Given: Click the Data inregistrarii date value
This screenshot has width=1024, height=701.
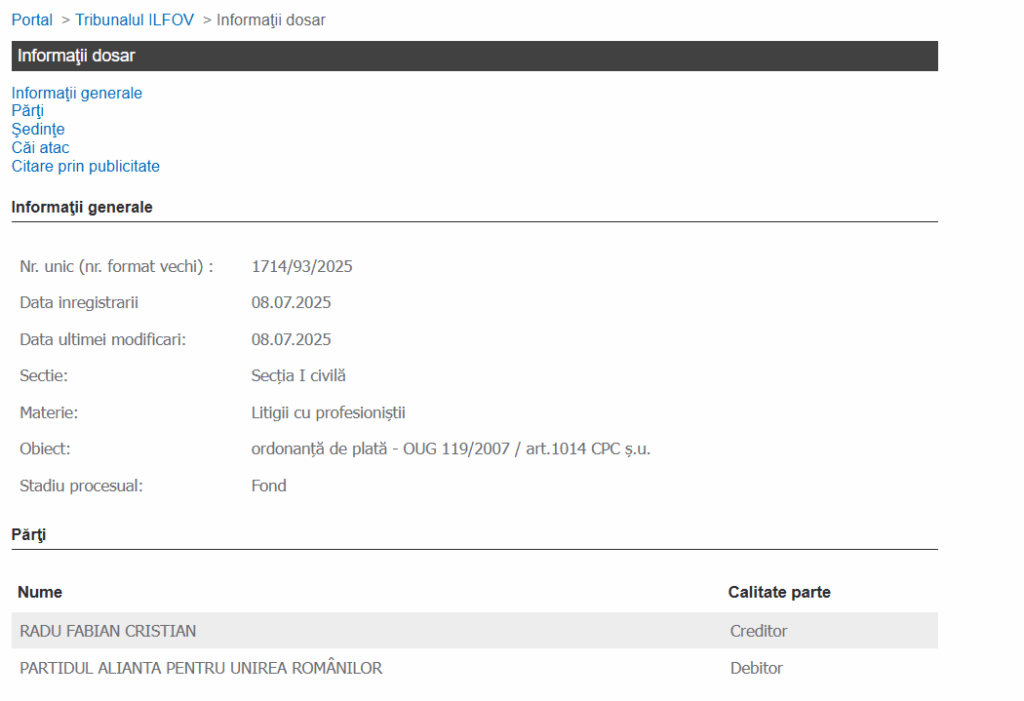Looking at the screenshot, I should (x=291, y=303).
